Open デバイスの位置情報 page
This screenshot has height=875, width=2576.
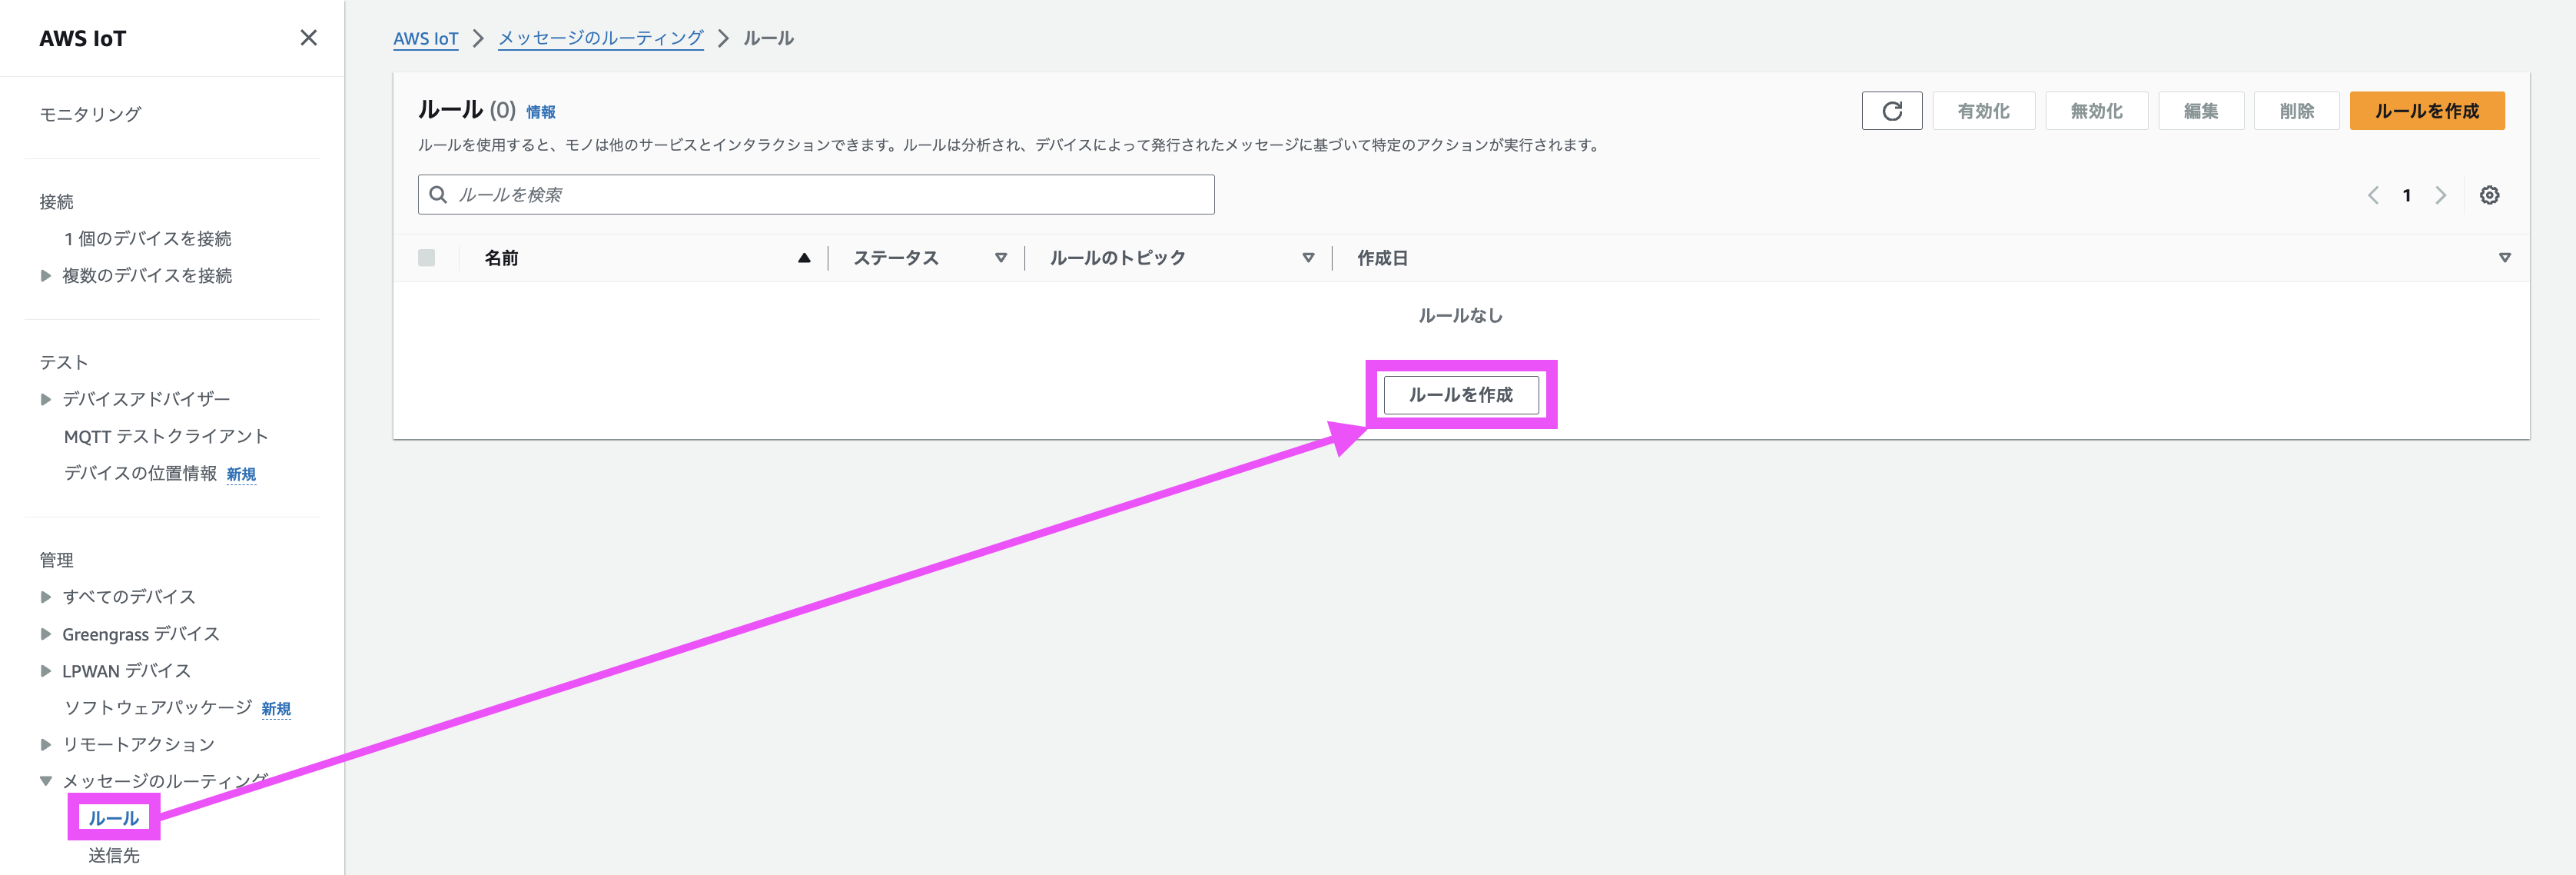click(x=140, y=473)
